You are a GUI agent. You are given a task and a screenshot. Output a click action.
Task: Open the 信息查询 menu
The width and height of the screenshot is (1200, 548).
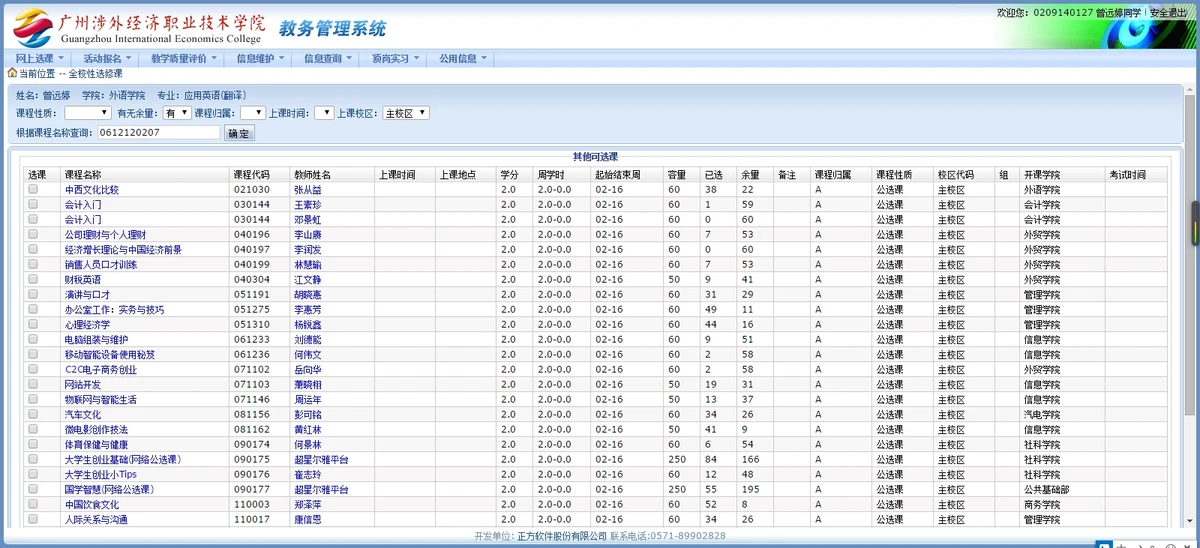(327, 58)
